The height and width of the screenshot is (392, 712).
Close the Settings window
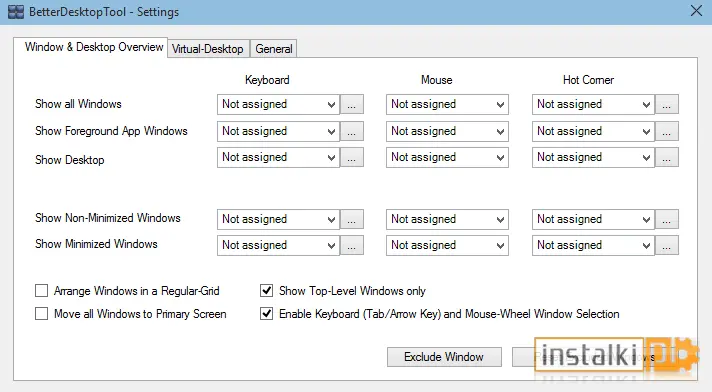coord(696,11)
